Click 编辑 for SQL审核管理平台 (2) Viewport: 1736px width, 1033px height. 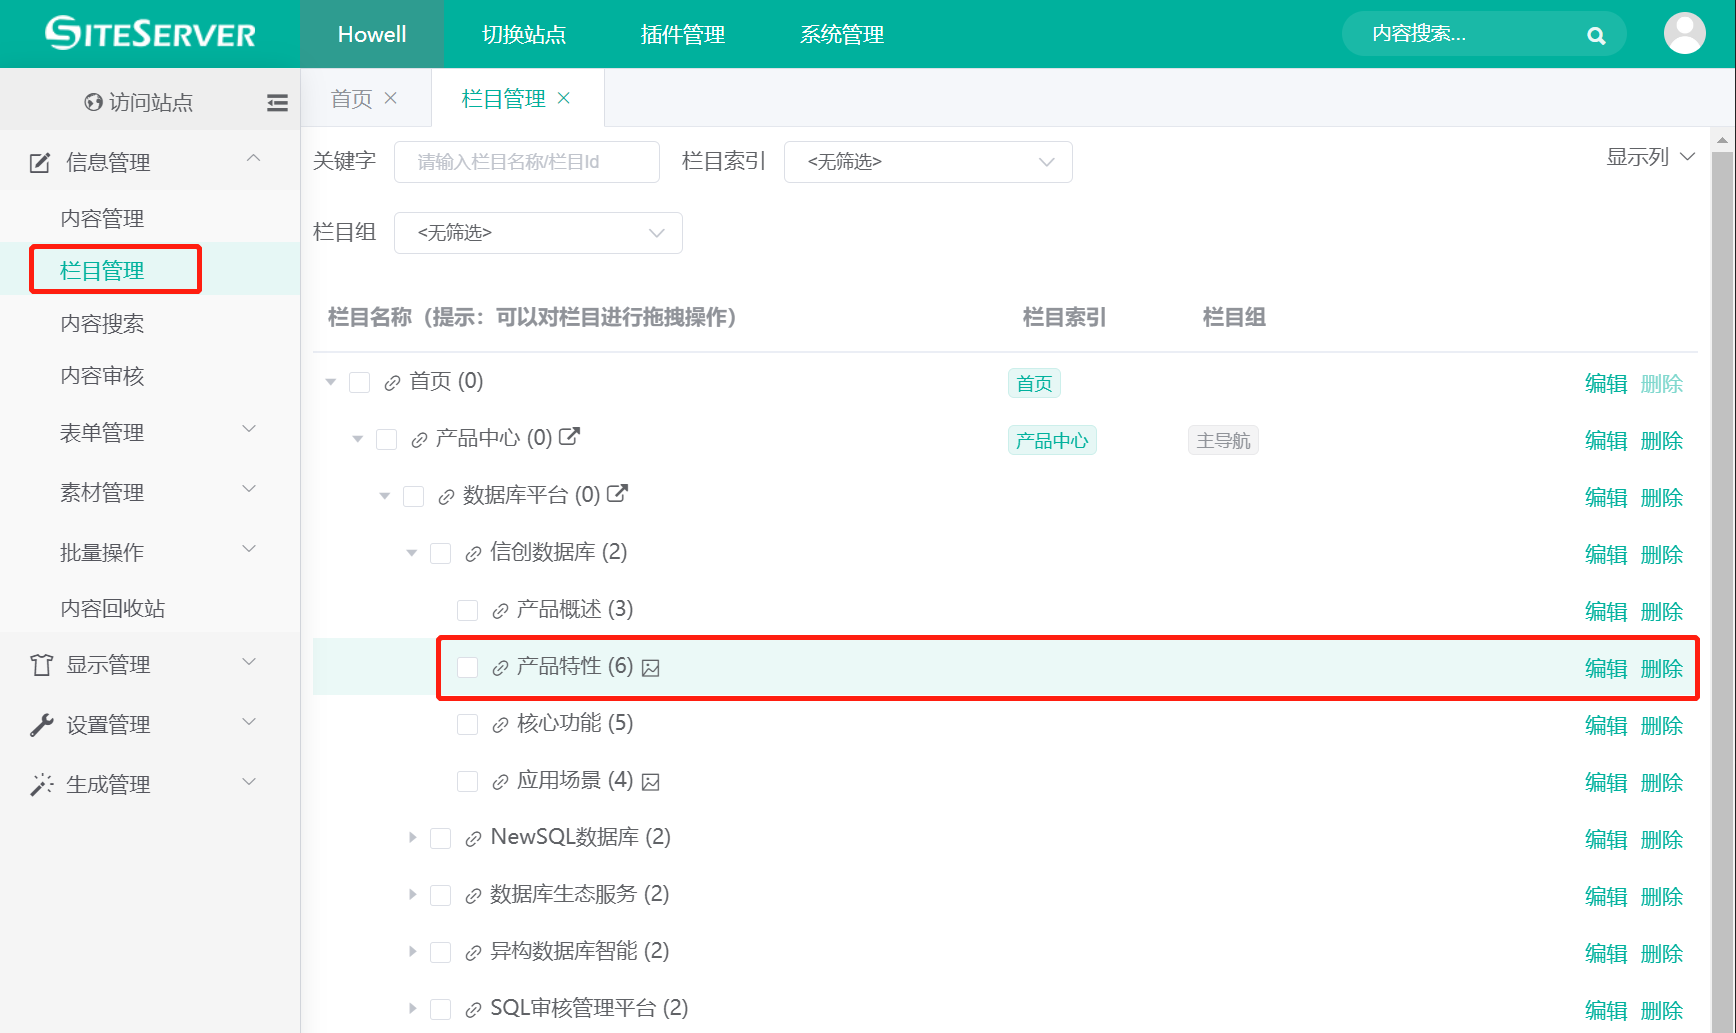pos(1606,1010)
